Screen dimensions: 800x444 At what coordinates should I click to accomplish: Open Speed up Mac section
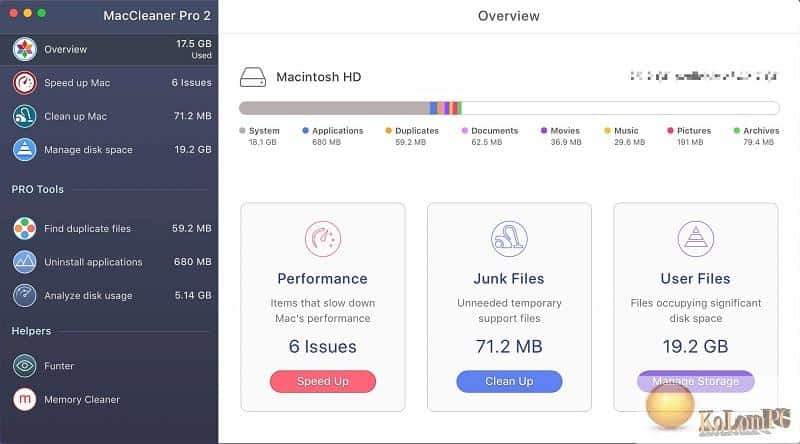pyautogui.click(x=109, y=83)
